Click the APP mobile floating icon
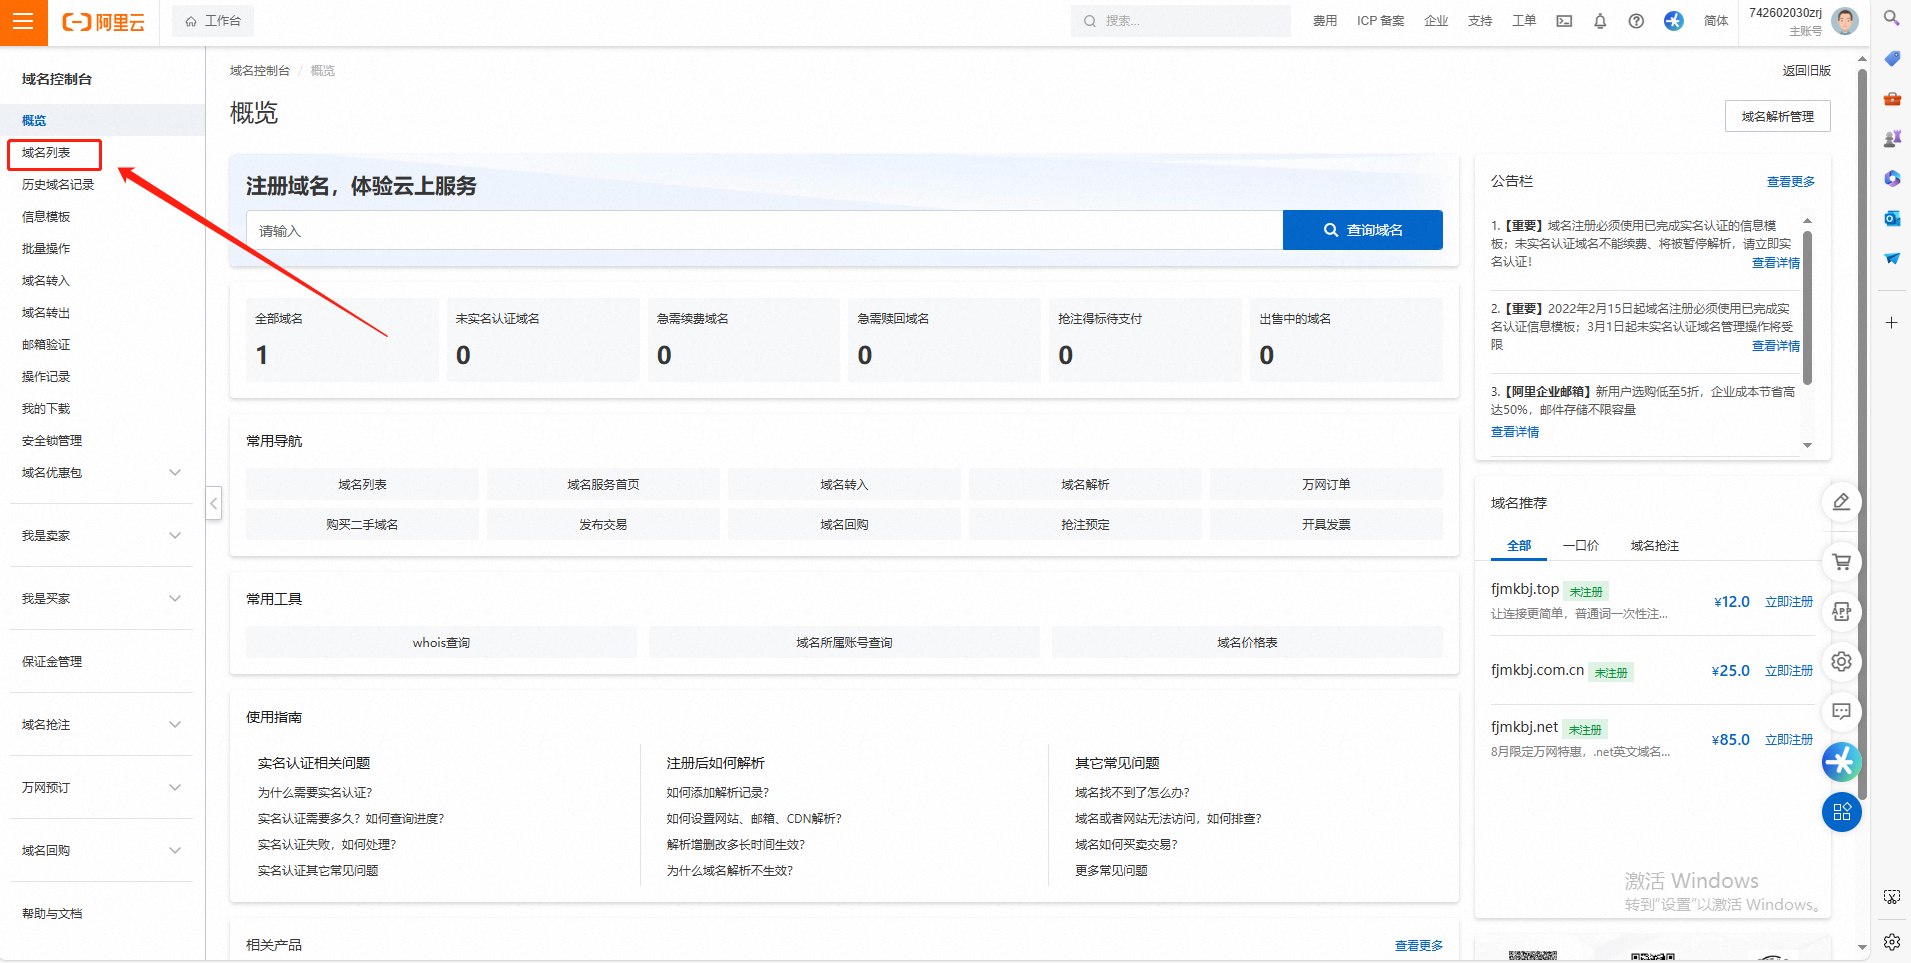Image resolution: width=1911 pixels, height=963 pixels. (x=1841, y=612)
